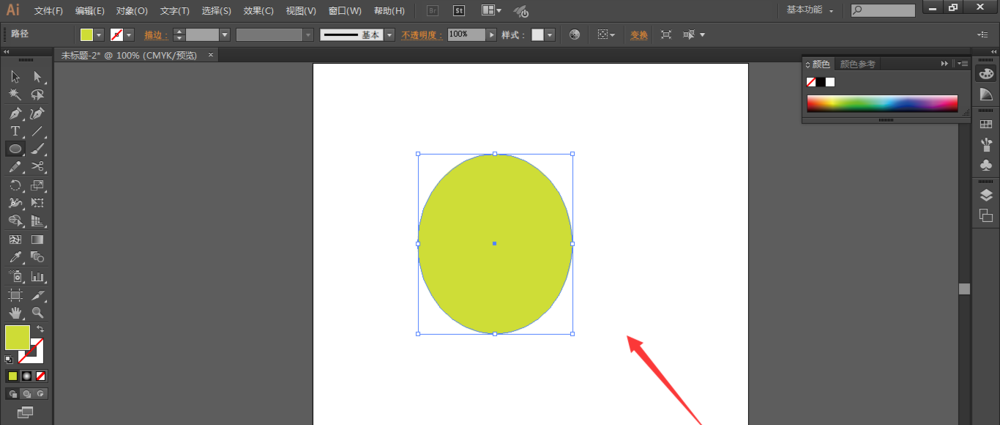Select the Lasso tool

click(x=38, y=95)
